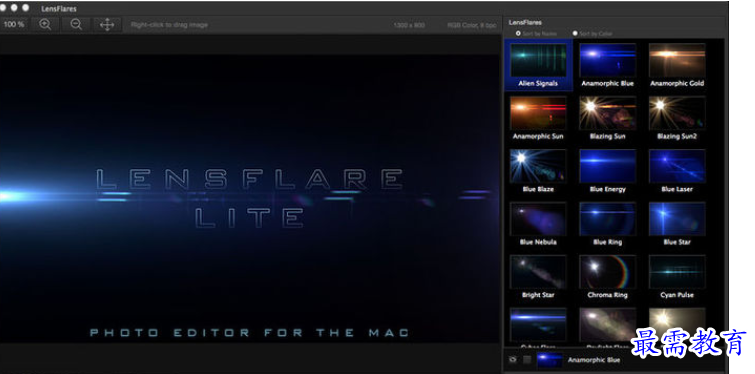The width and height of the screenshot is (755, 374).
Task: Click the Anamorphic Blue layer name text
Action: click(x=594, y=360)
